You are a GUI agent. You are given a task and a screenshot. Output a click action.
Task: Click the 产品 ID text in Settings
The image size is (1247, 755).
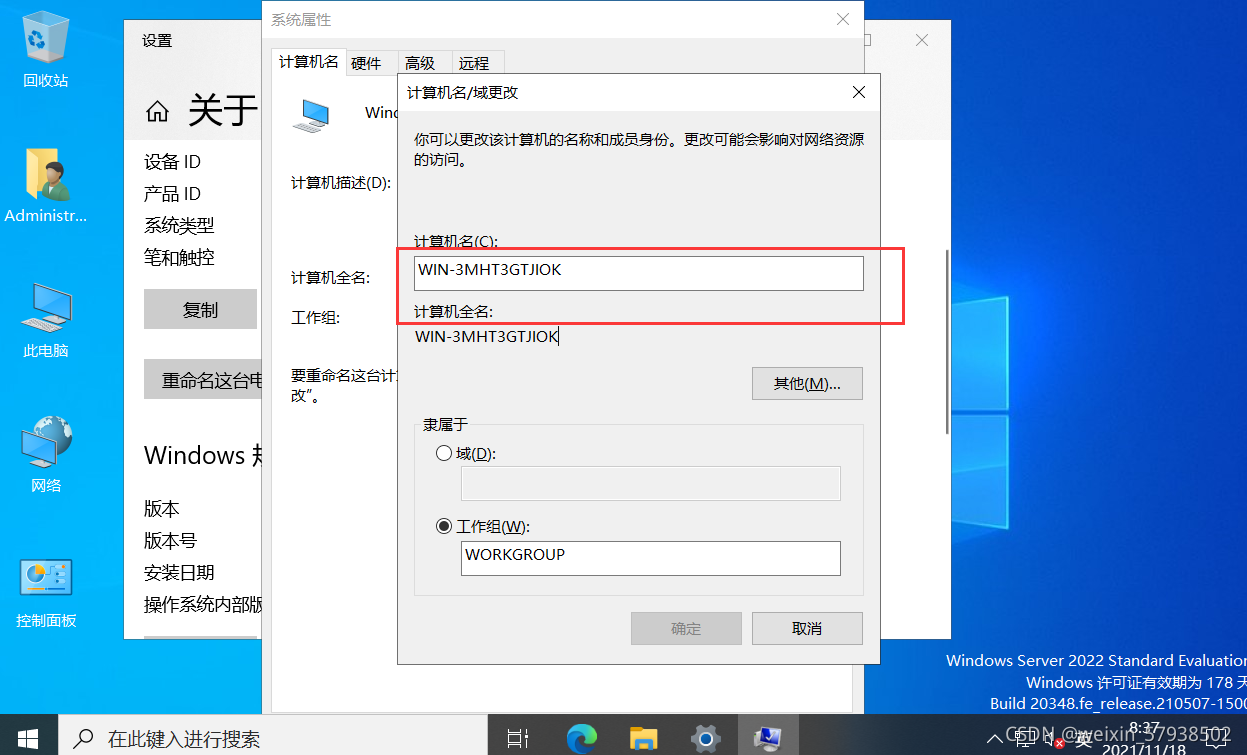pyautogui.click(x=172, y=194)
